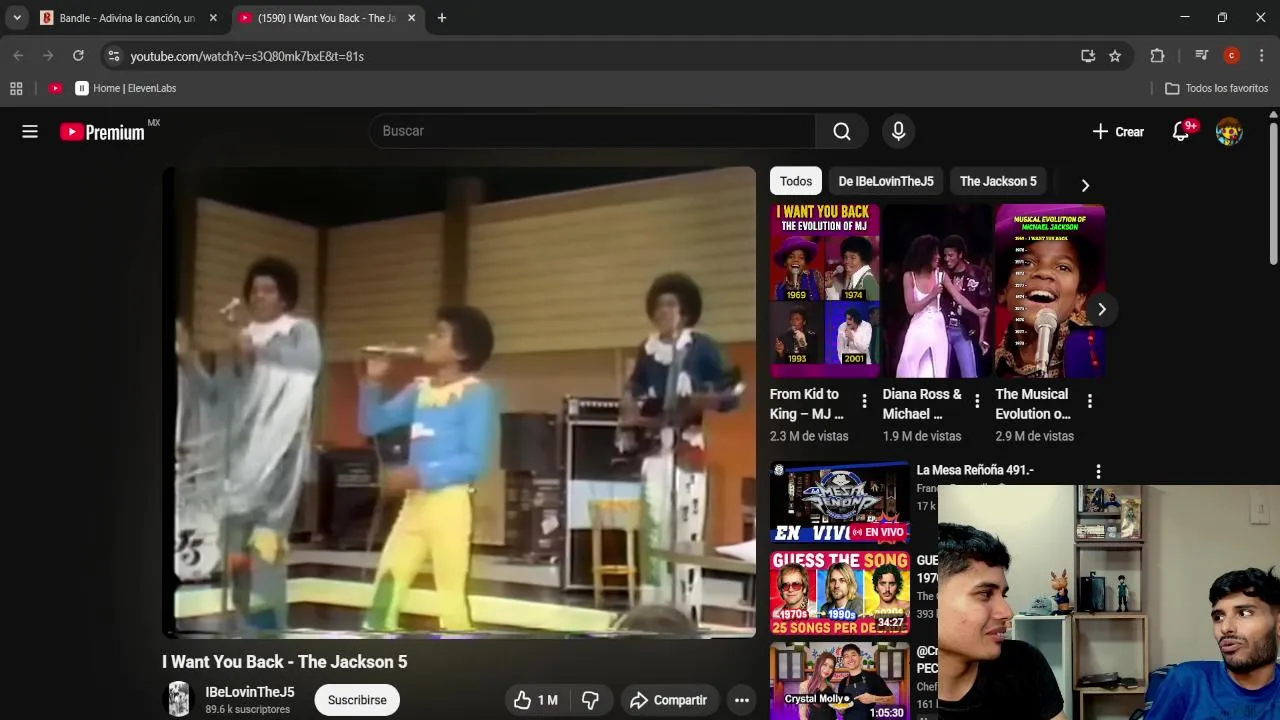Viewport: 1280px width, 720px height.
Task: Dislike the video with thumbs down
Action: pos(590,700)
